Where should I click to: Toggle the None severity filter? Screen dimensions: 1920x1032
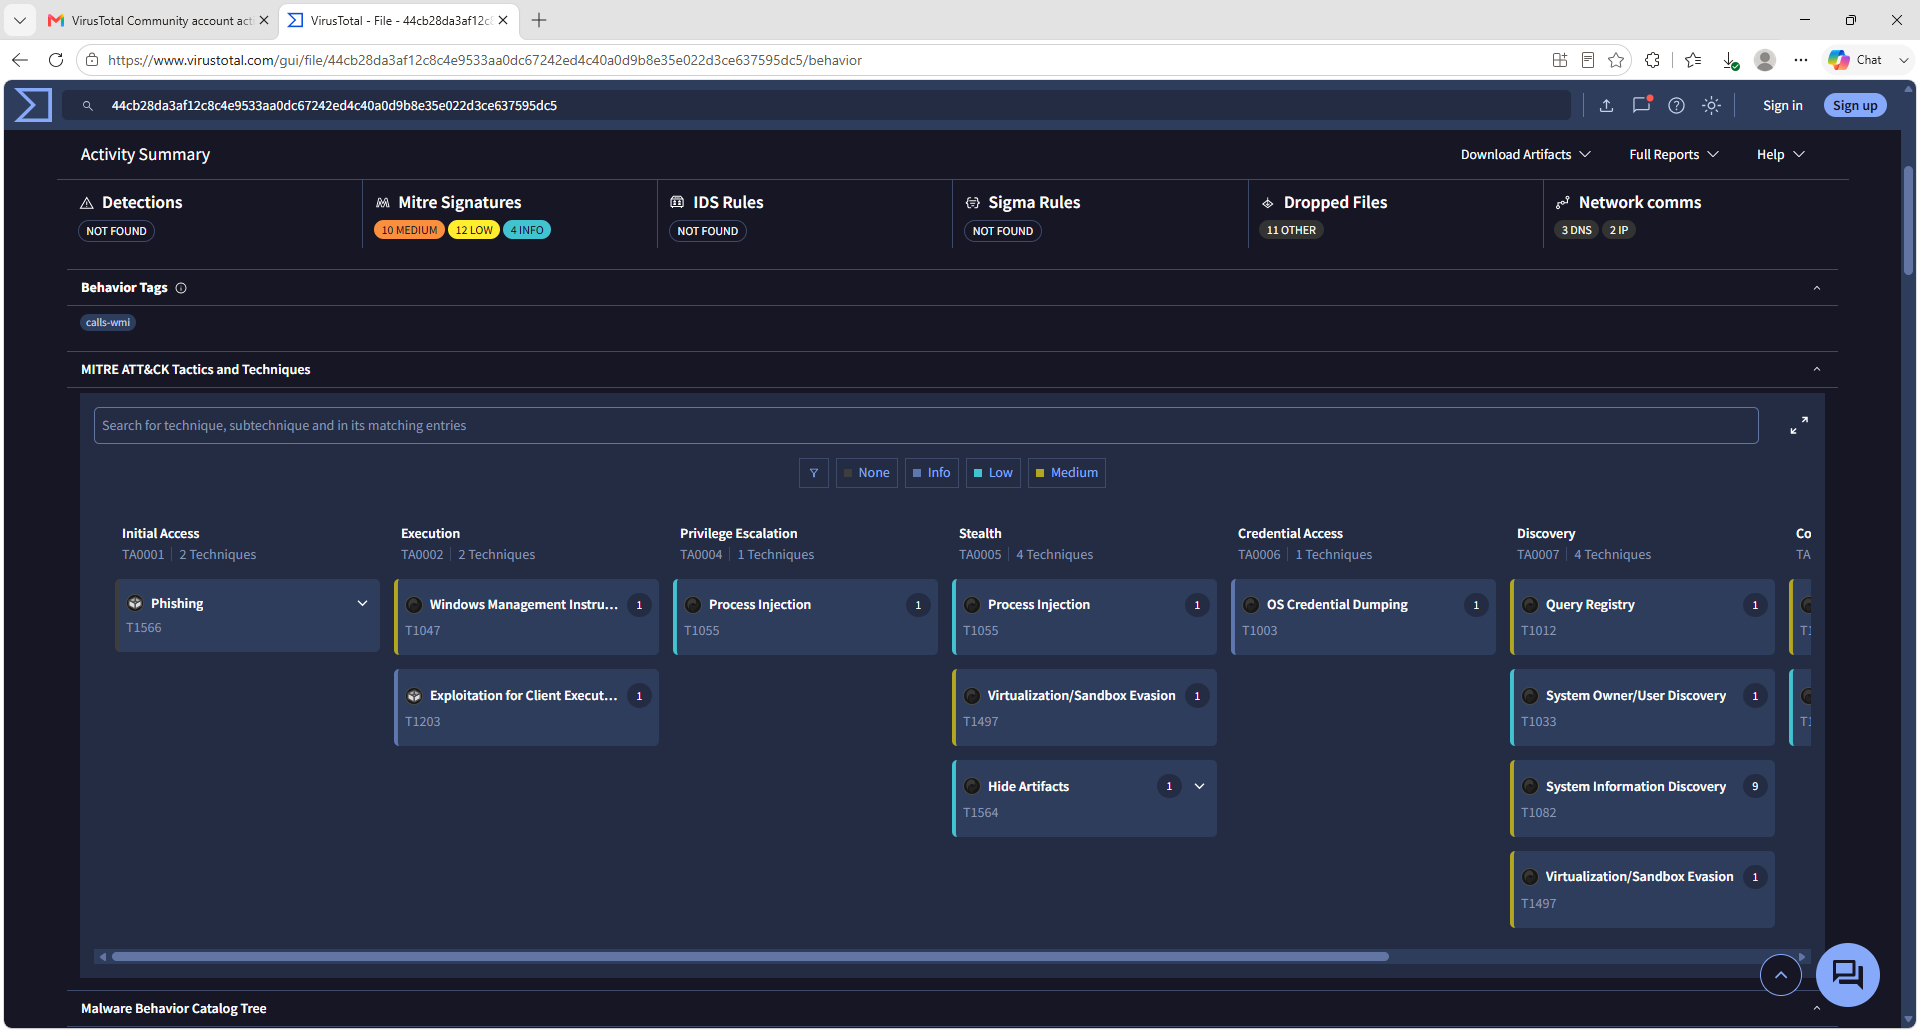(867, 473)
